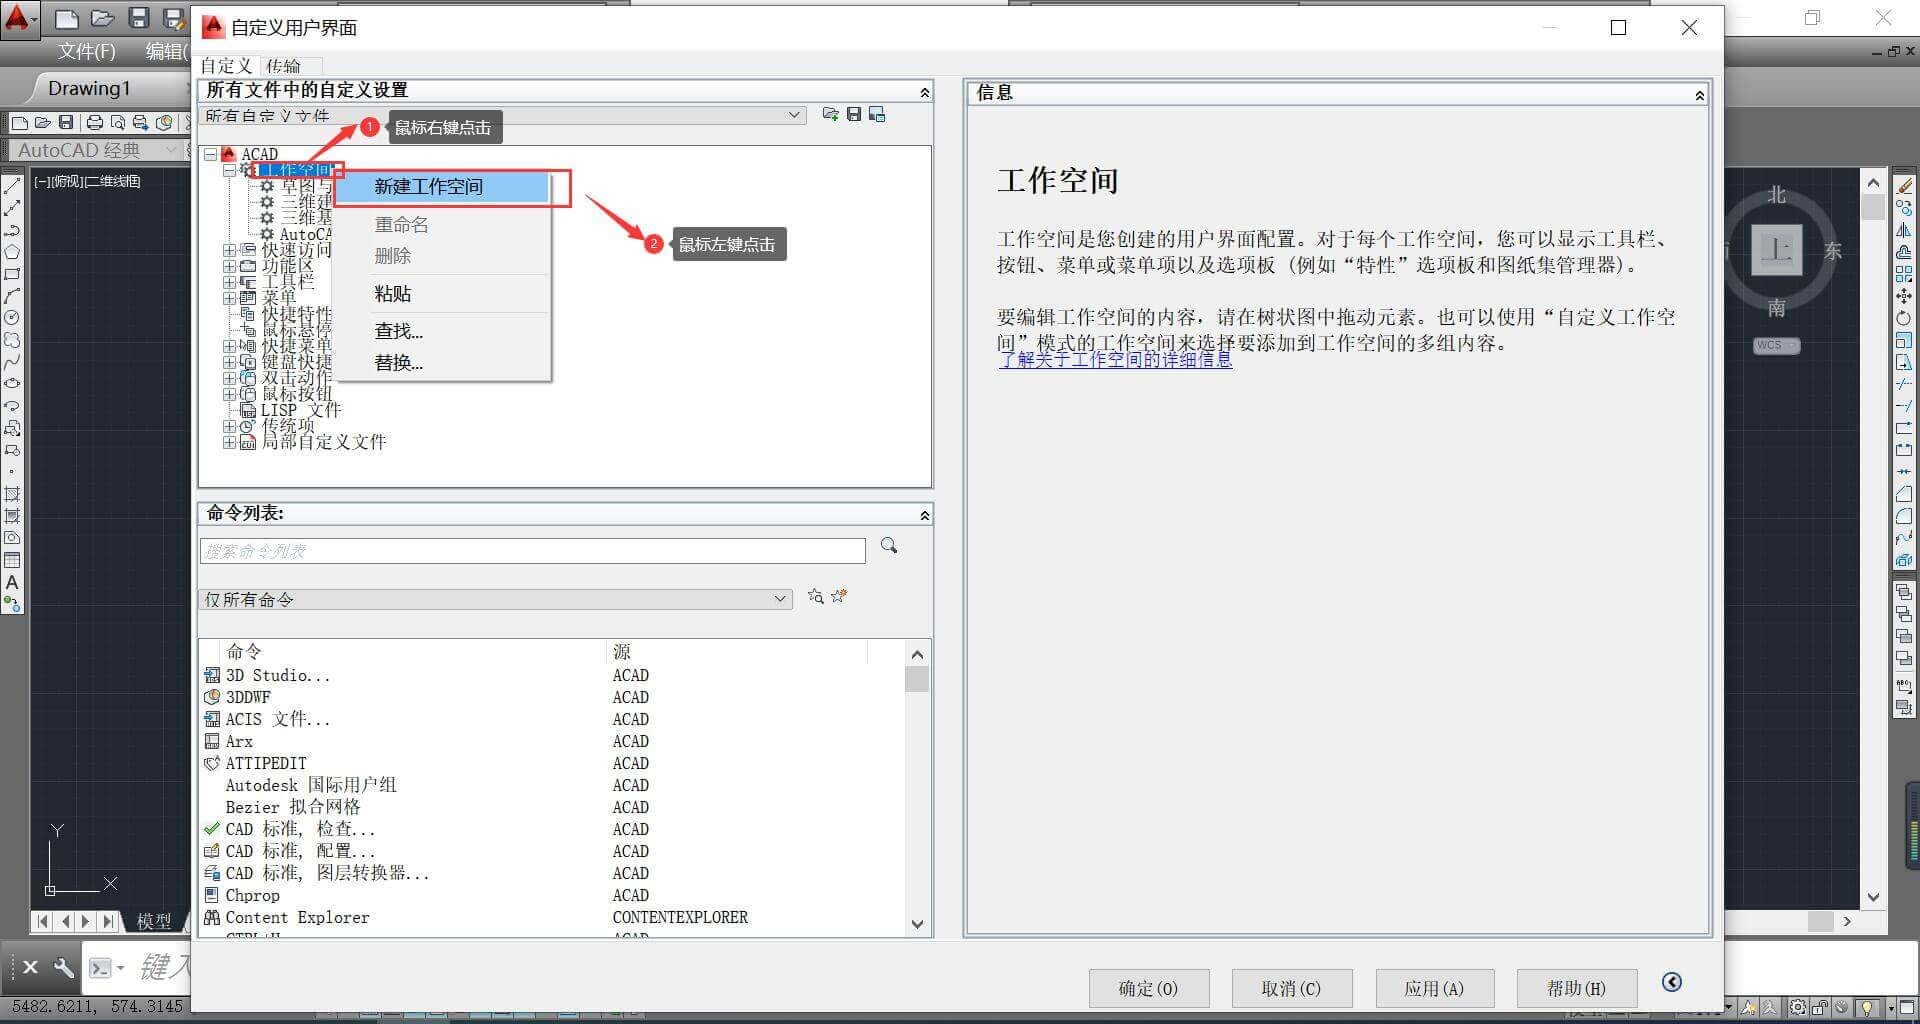Click the Open folder icon in the AutoCAD quick access toolbar
The image size is (1920, 1024).
102,18
